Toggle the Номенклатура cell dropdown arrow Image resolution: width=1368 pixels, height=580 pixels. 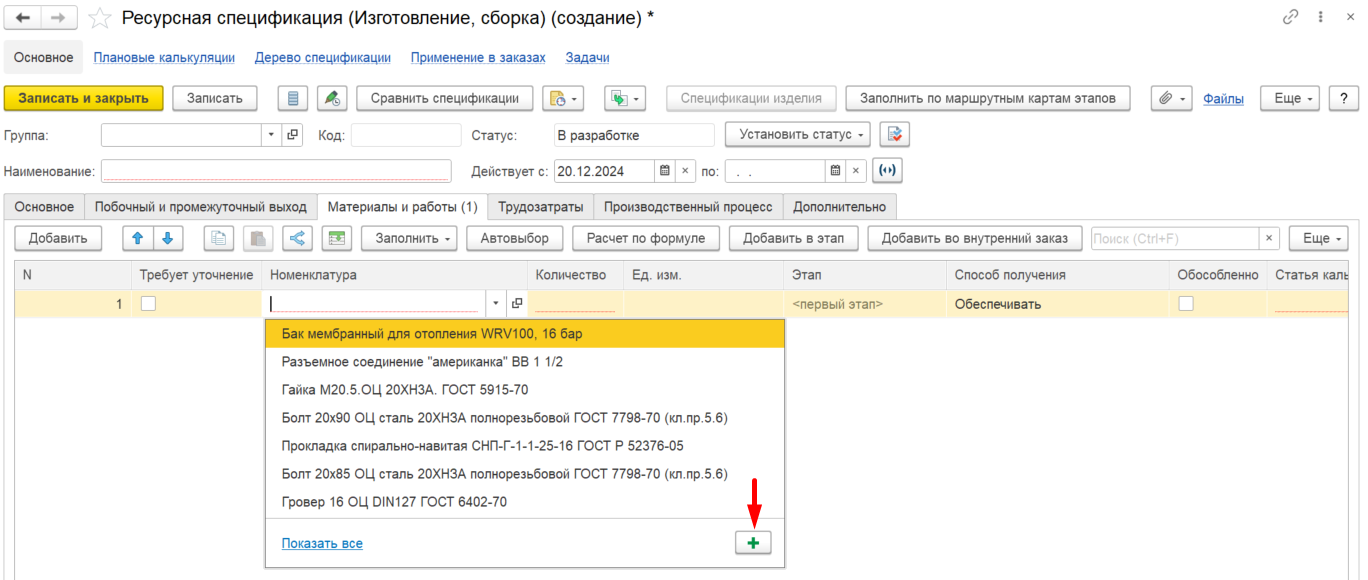(x=497, y=304)
